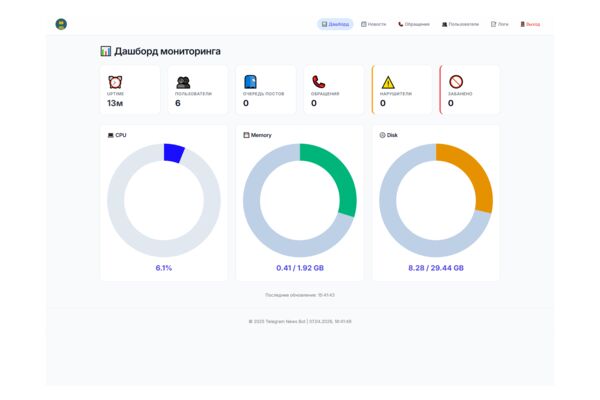
Task: Open the Обращения nav item
Action: (414, 24)
